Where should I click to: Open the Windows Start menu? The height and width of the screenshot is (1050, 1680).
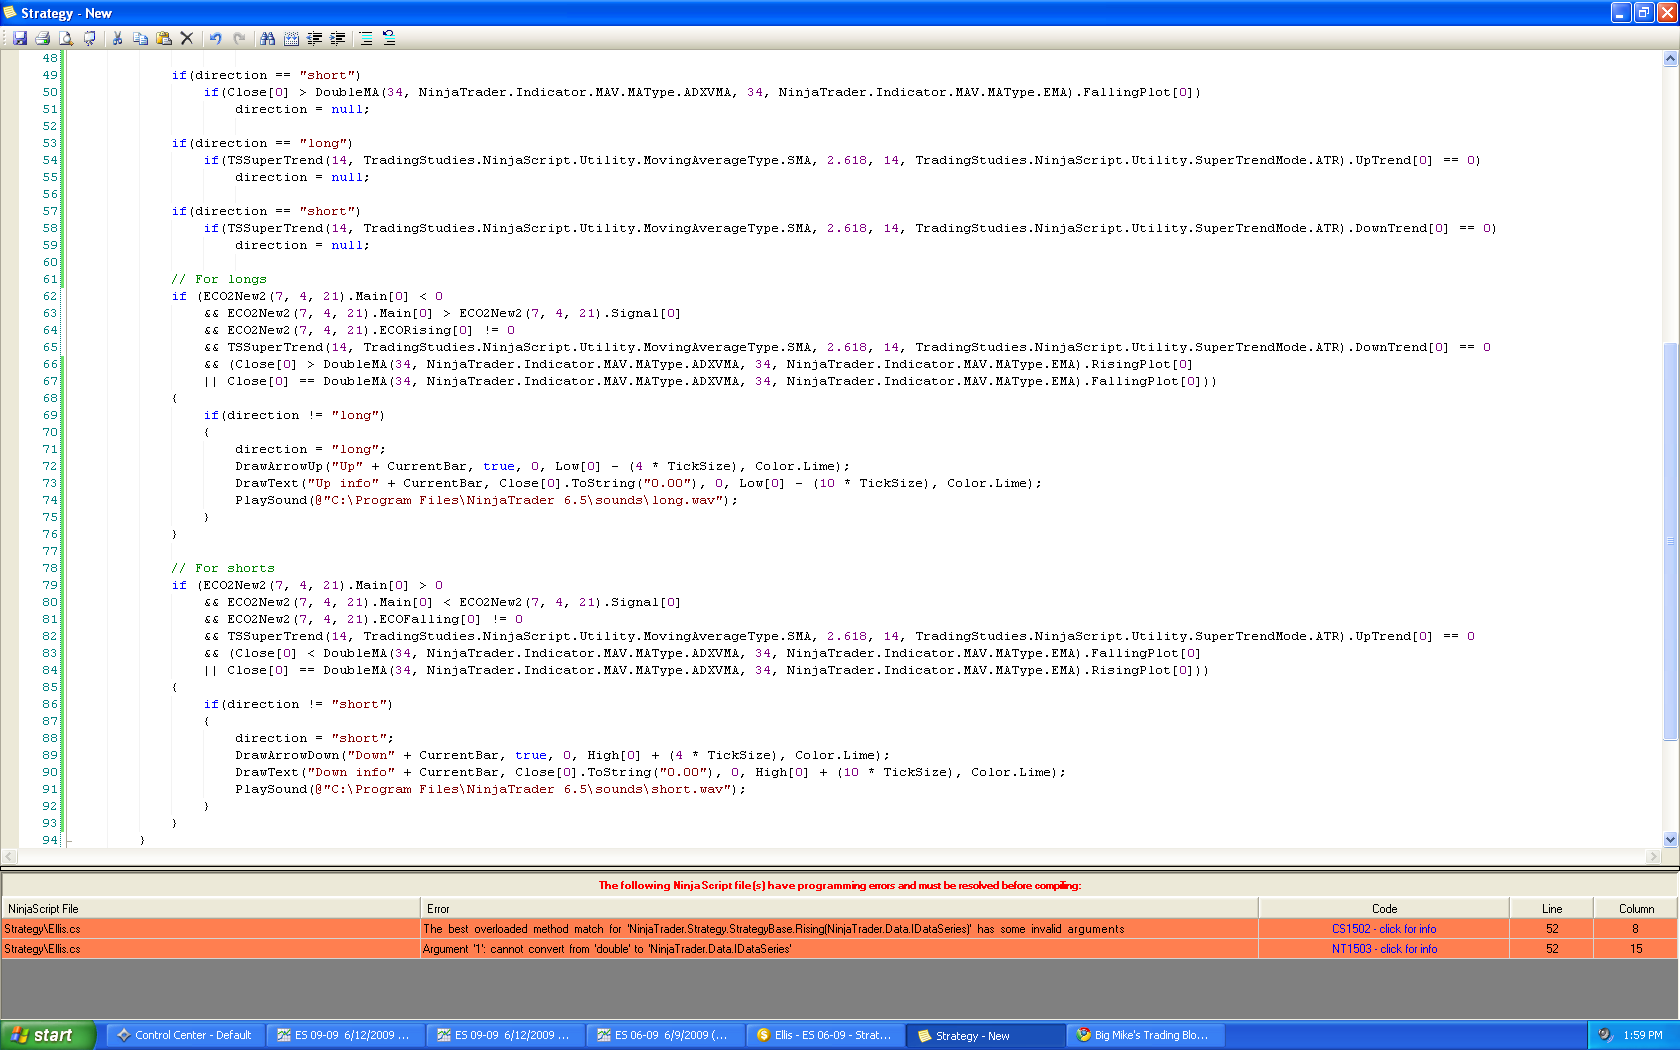point(47,1035)
